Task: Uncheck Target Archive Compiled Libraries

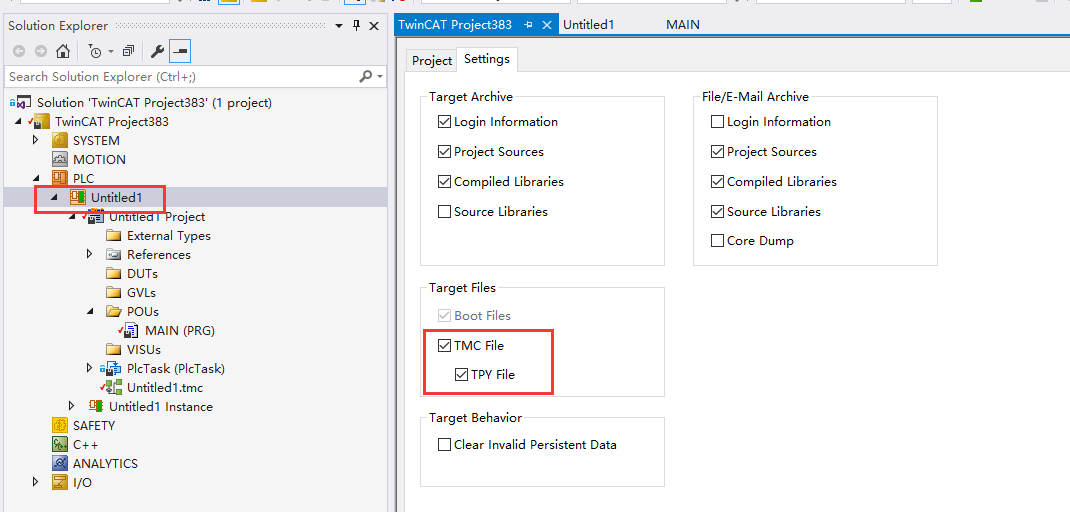Action: 444,182
